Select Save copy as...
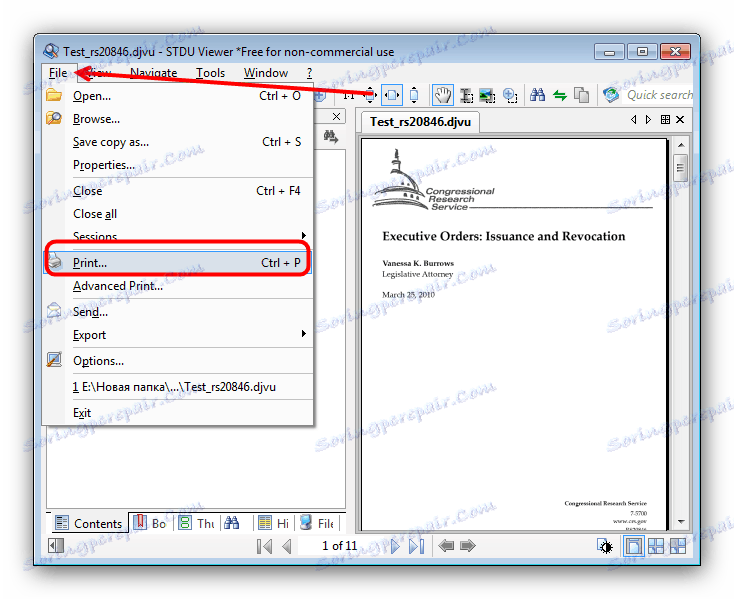 pyautogui.click(x=178, y=142)
